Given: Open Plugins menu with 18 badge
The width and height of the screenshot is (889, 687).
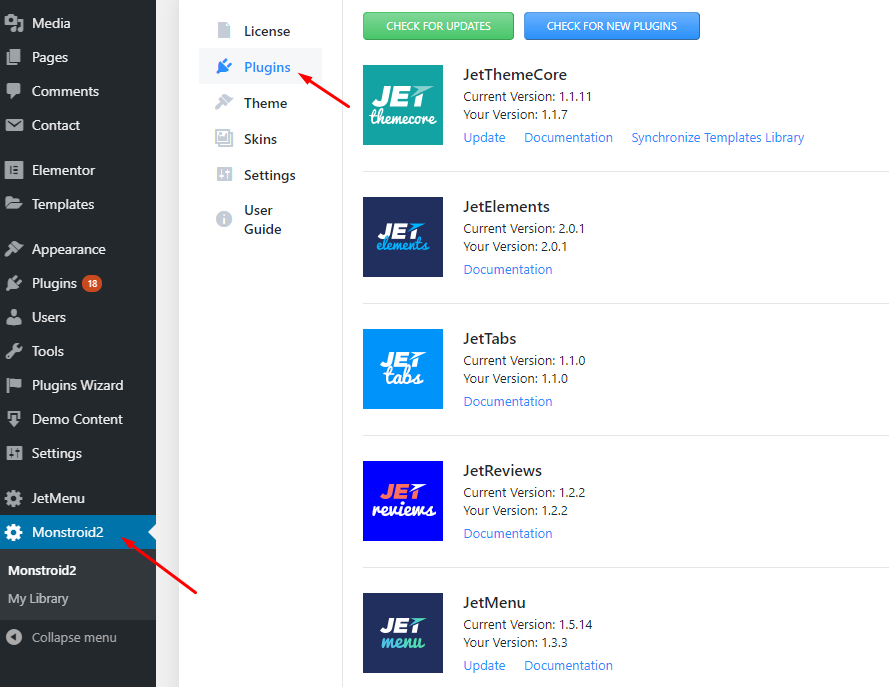Looking at the screenshot, I should (54, 283).
